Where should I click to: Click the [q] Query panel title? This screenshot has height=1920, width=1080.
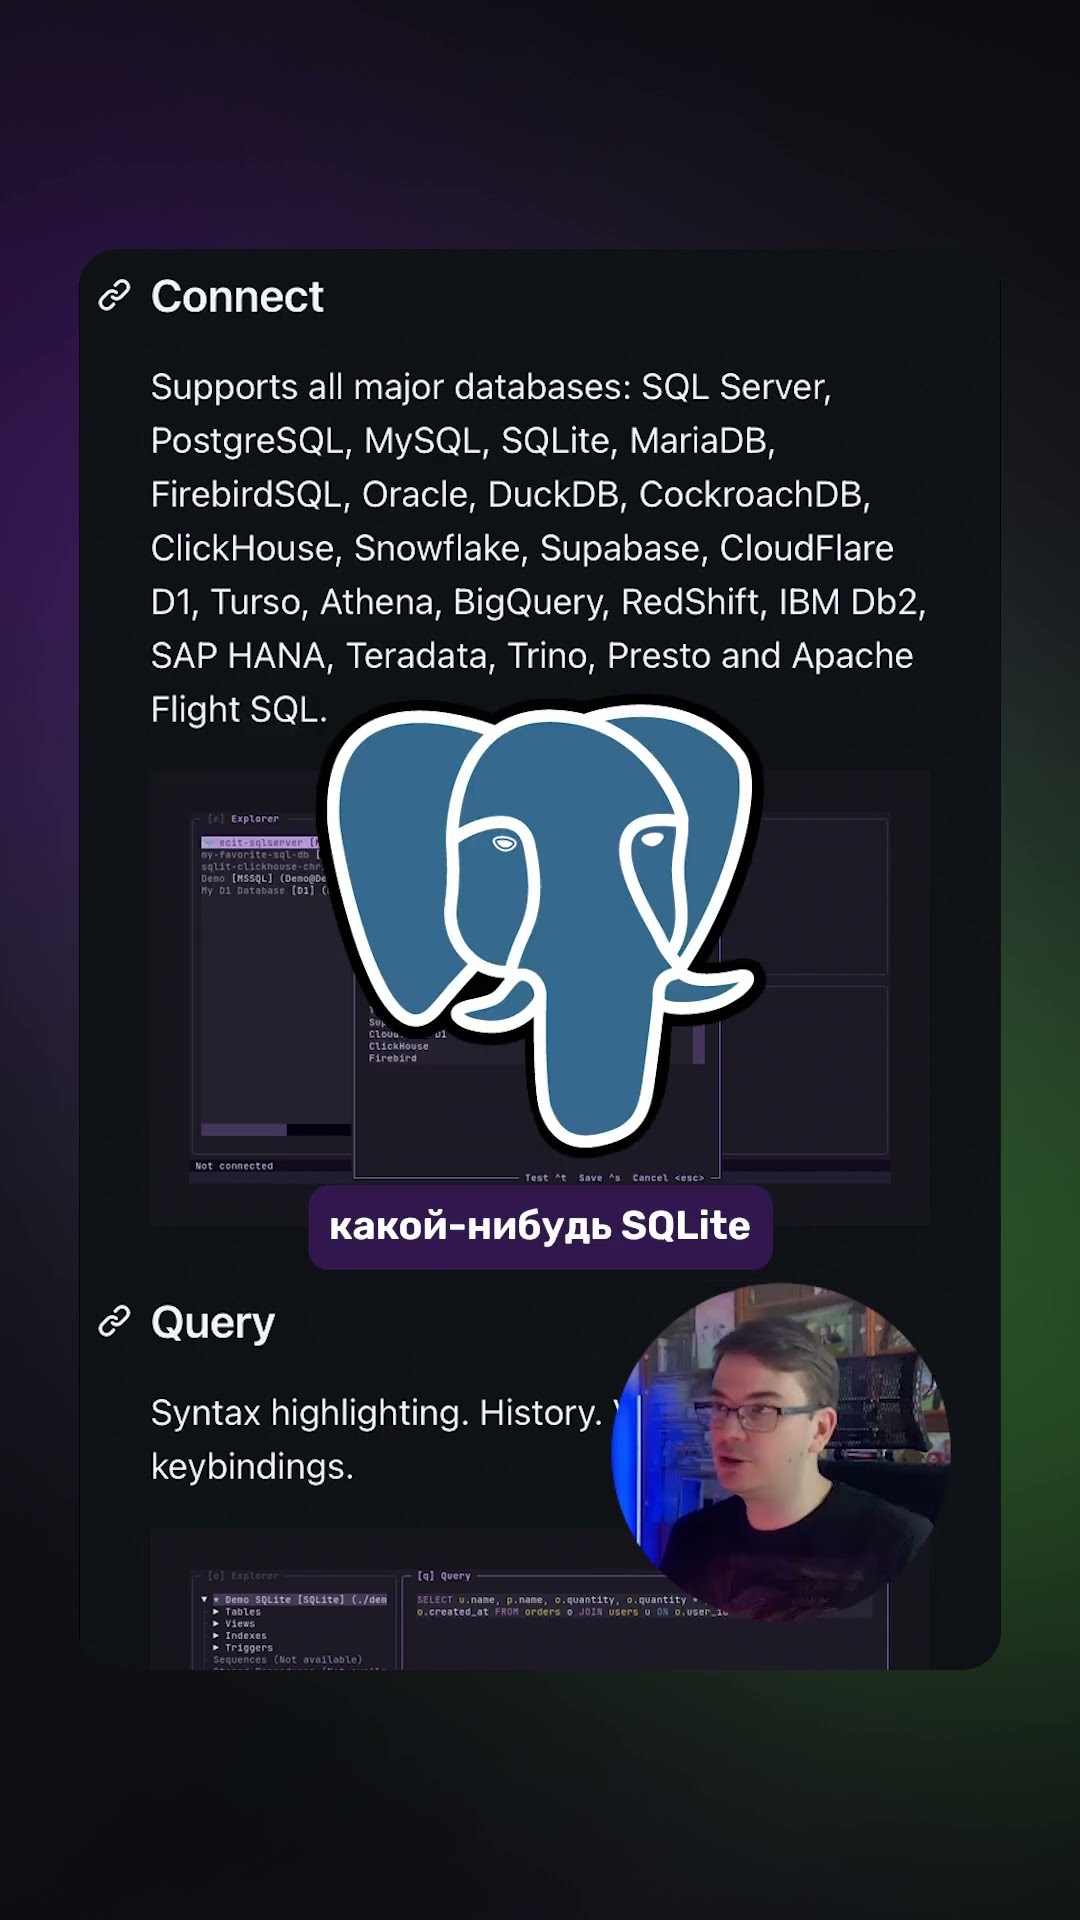point(444,1576)
